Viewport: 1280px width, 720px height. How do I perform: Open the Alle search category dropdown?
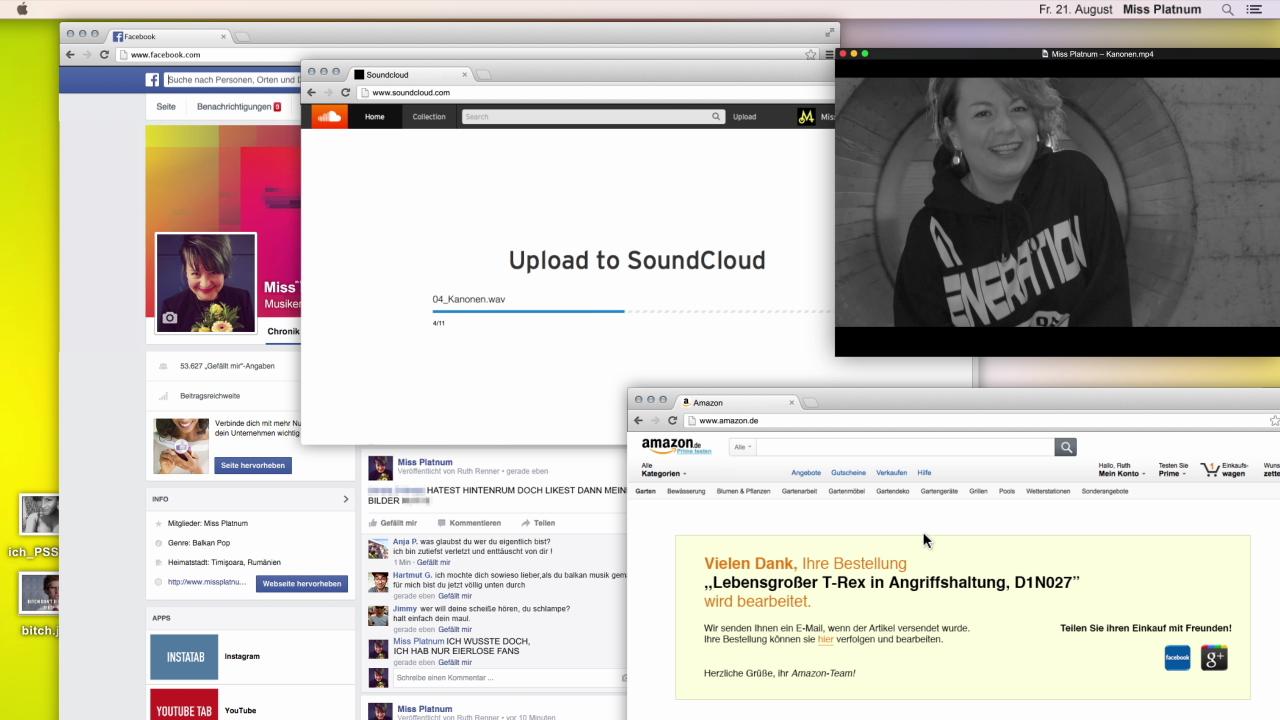point(742,447)
